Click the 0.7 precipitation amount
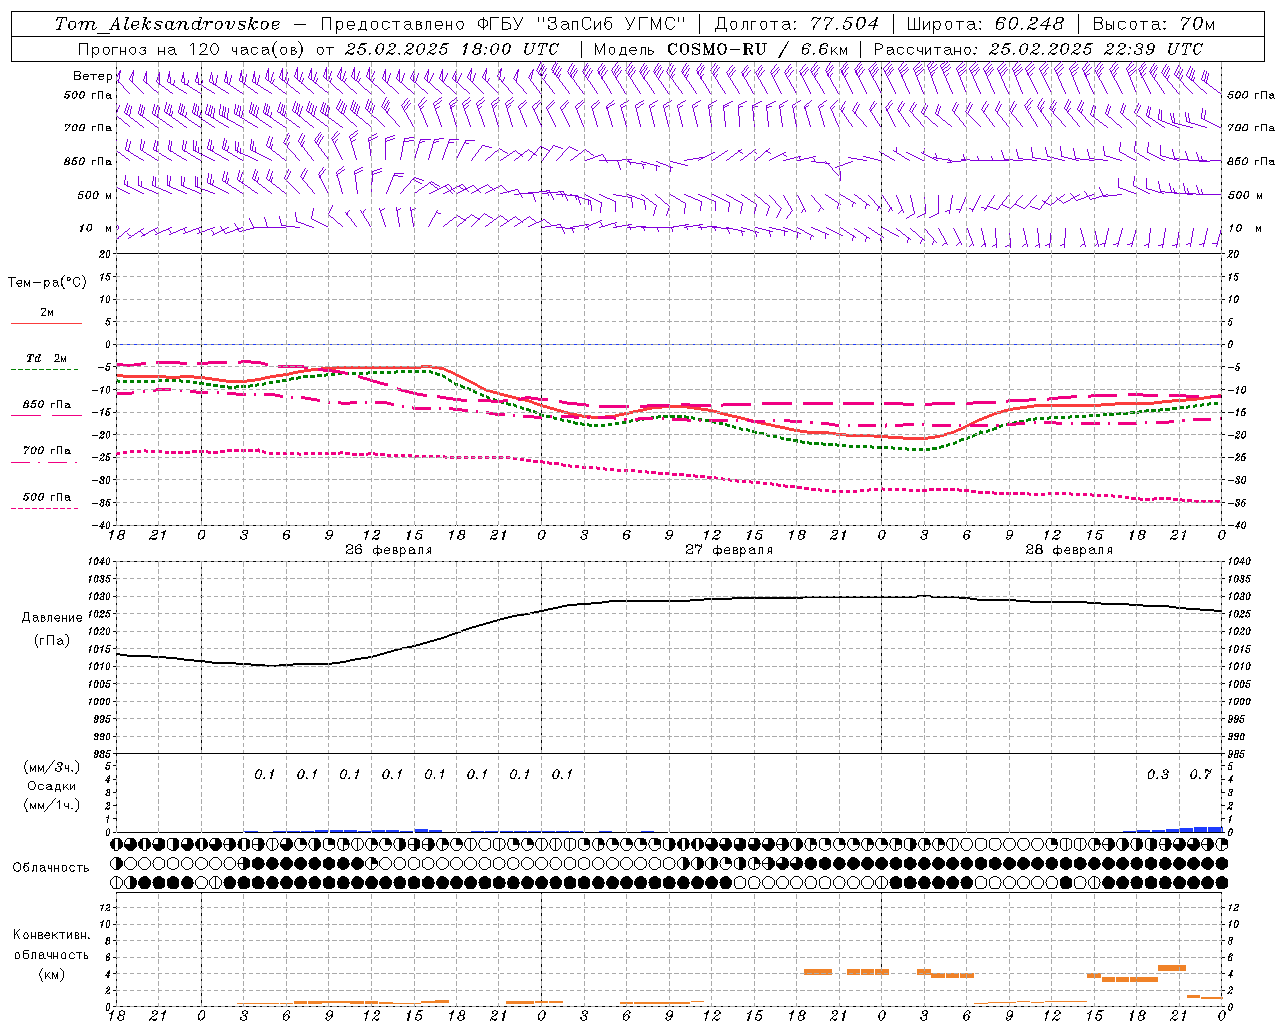 tap(1200, 774)
